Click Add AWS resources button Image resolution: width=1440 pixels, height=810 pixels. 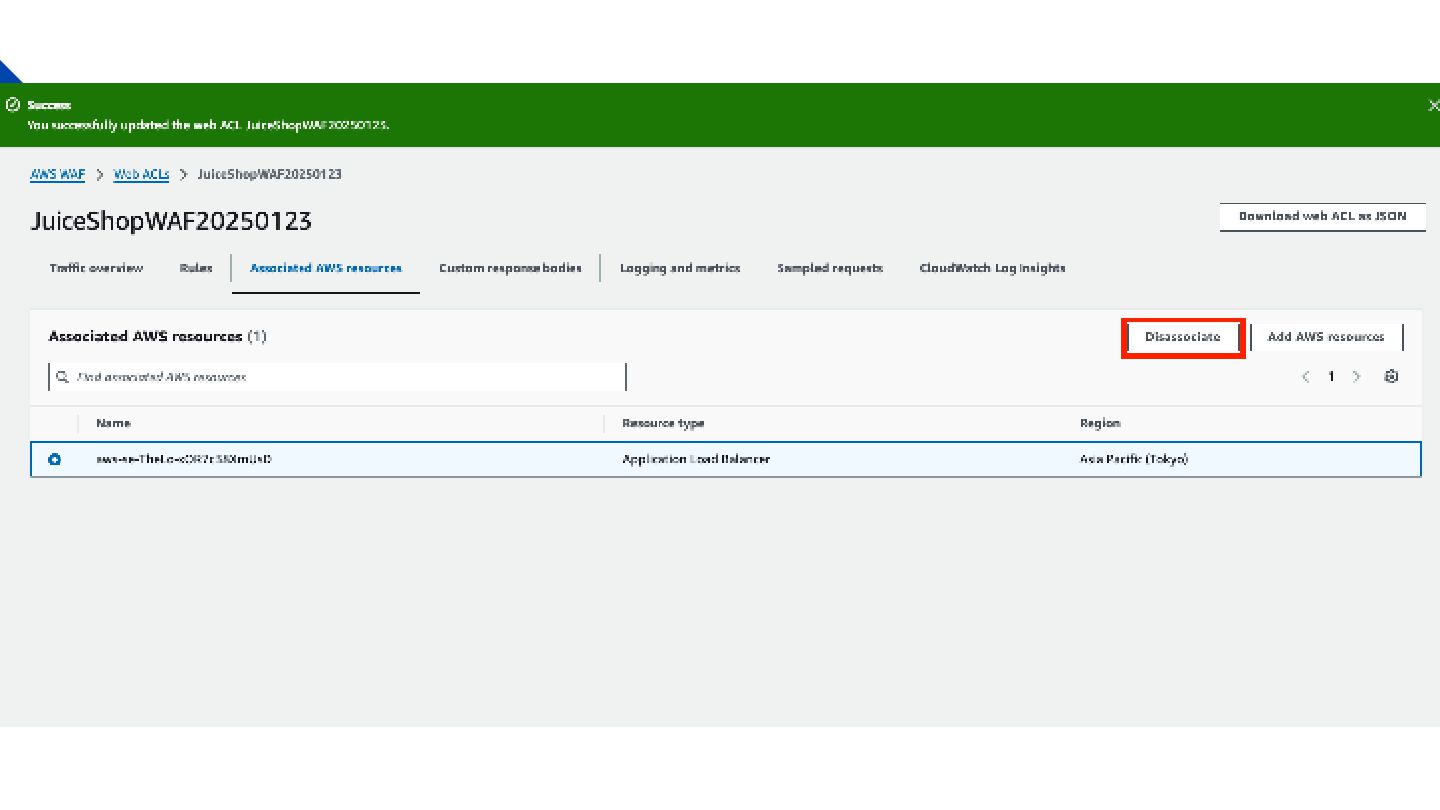[x=1326, y=337]
